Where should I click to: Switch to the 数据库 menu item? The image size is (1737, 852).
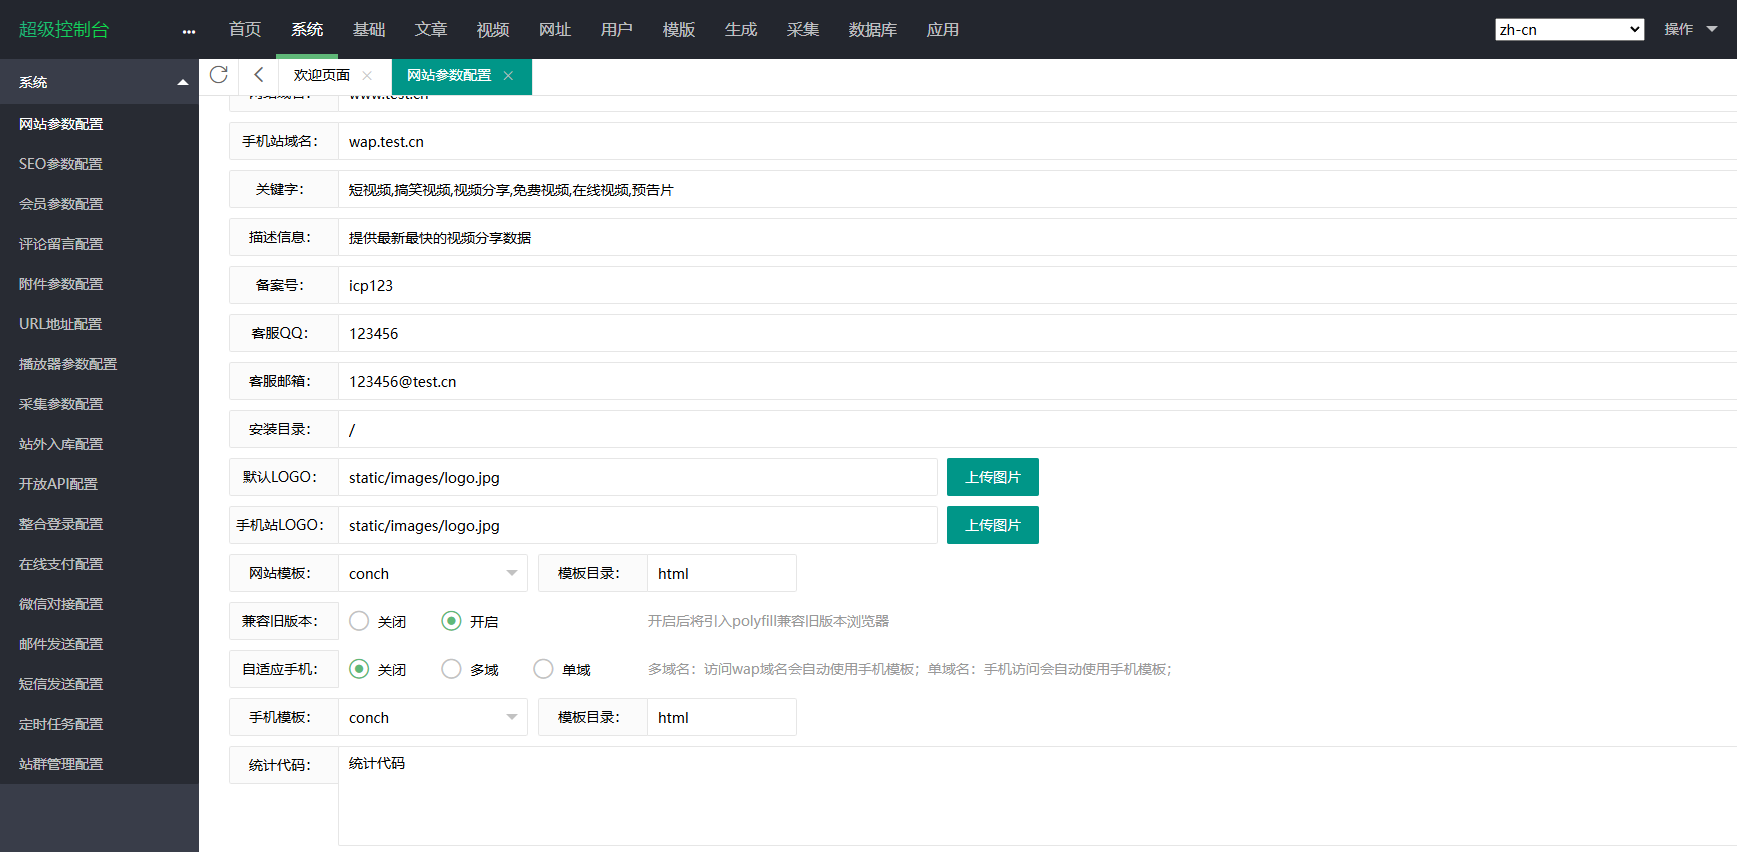[872, 30]
